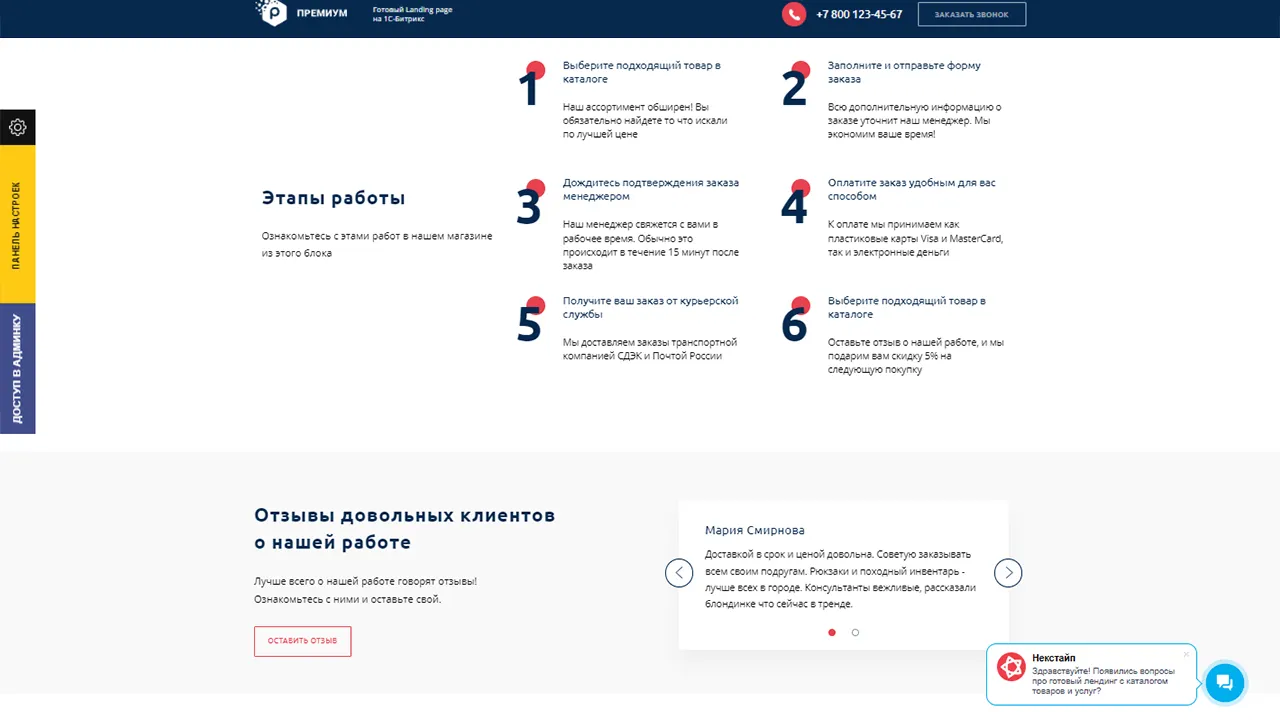Click the Этапы работы heading

[334, 198]
